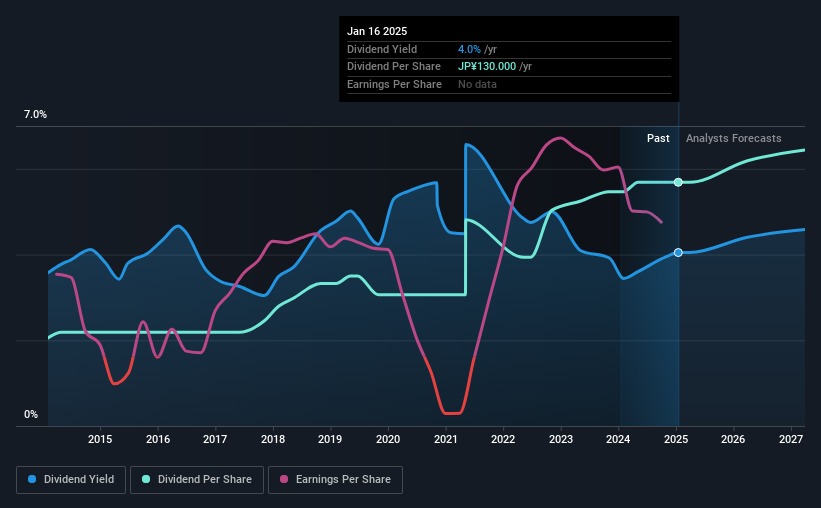Click the teal Dividend Per Share legend dot

pyautogui.click(x=146, y=479)
